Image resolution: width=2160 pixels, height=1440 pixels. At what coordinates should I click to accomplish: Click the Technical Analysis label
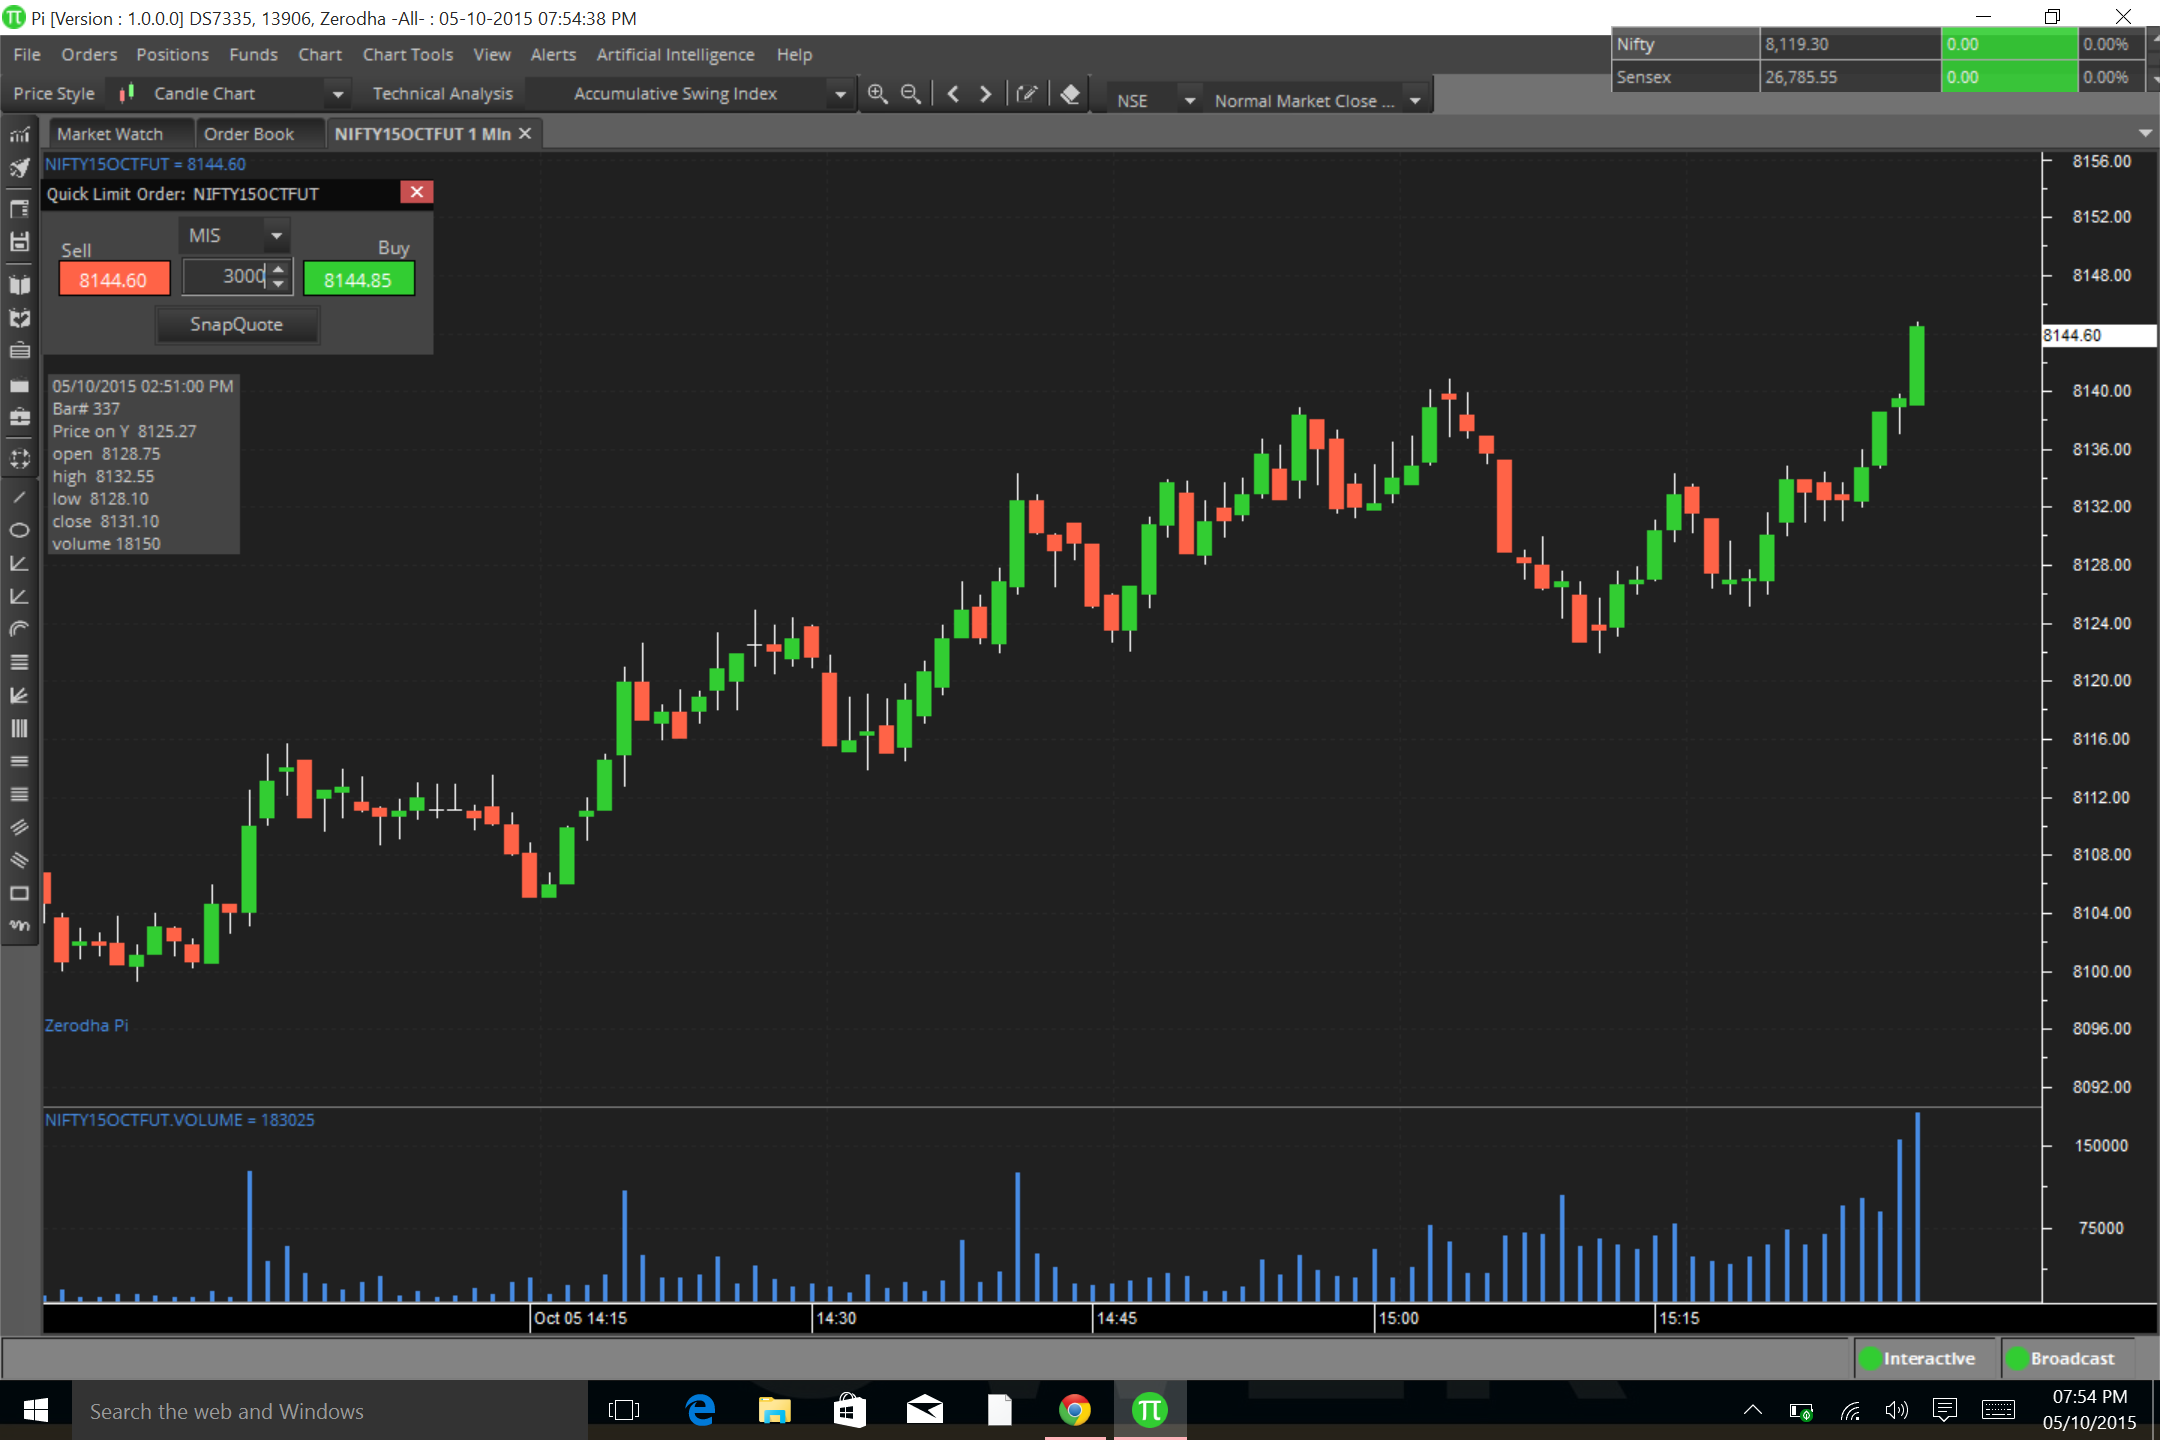point(442,94)
